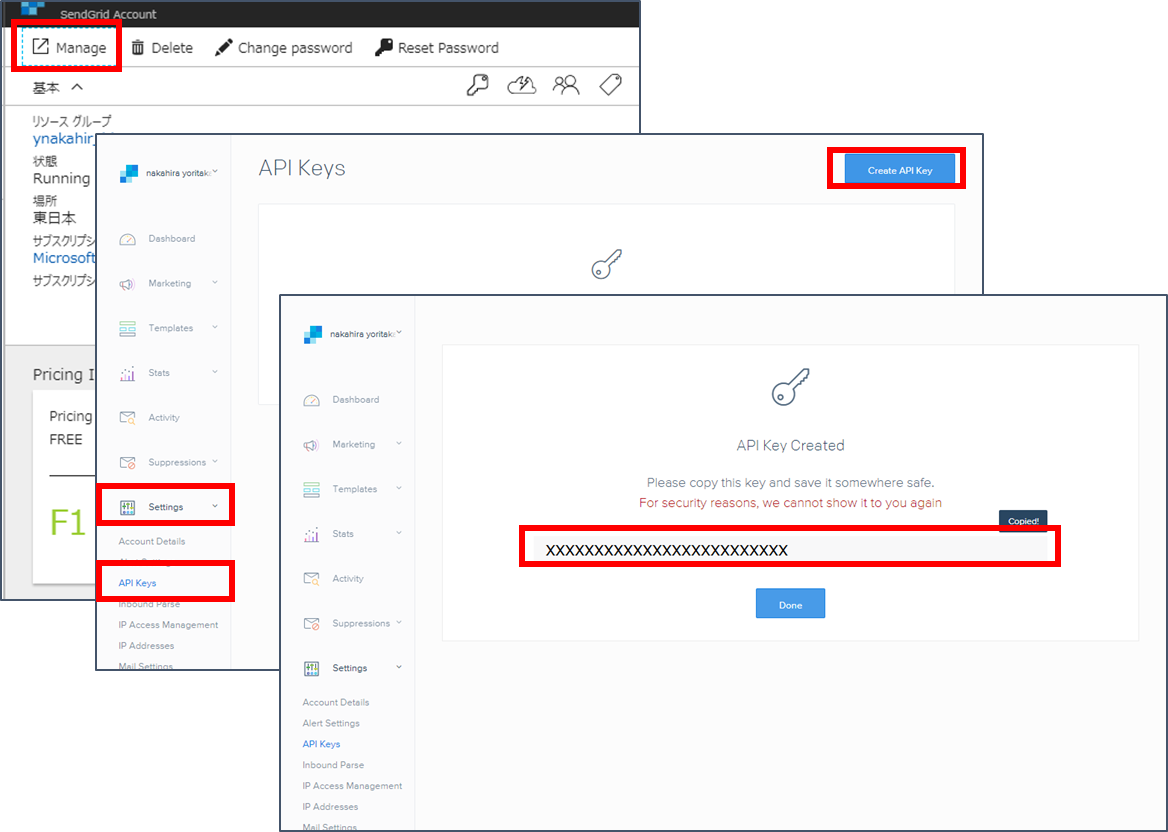The width and height of the screenshot is (1168, 832).
Task: Open Alert Settings in front window
Action: coord(331,723)
